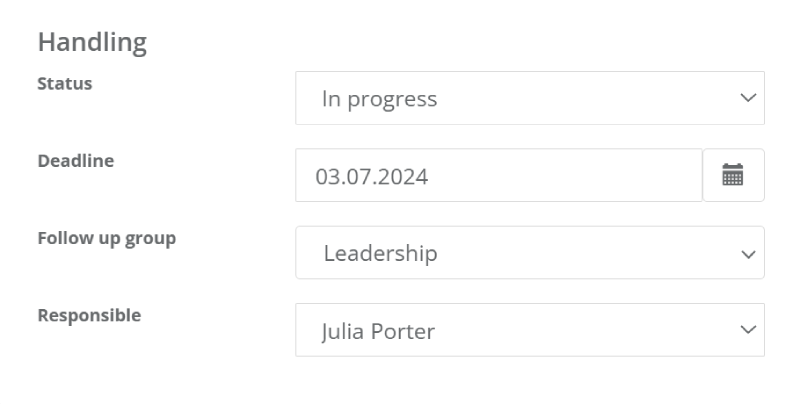Click the Responsible field label
The width and height of the screenshot is (800, 404).
click(x=89, y=315)
